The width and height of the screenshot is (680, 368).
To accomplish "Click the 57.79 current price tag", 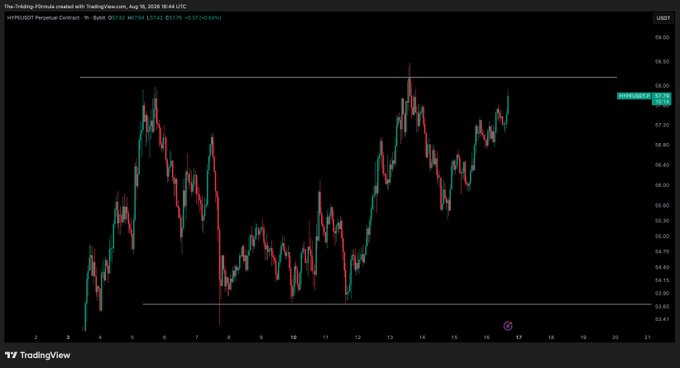I will tap(662, 96).
